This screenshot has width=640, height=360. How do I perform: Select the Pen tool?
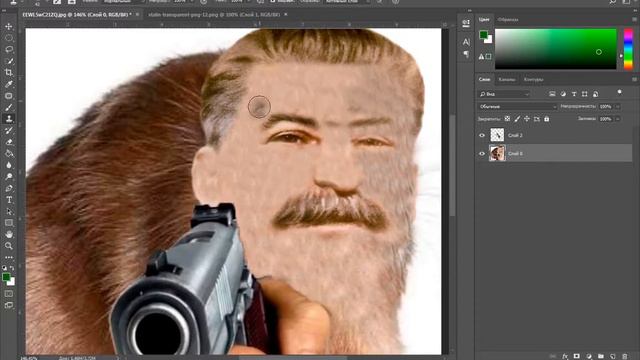(9, 188)
